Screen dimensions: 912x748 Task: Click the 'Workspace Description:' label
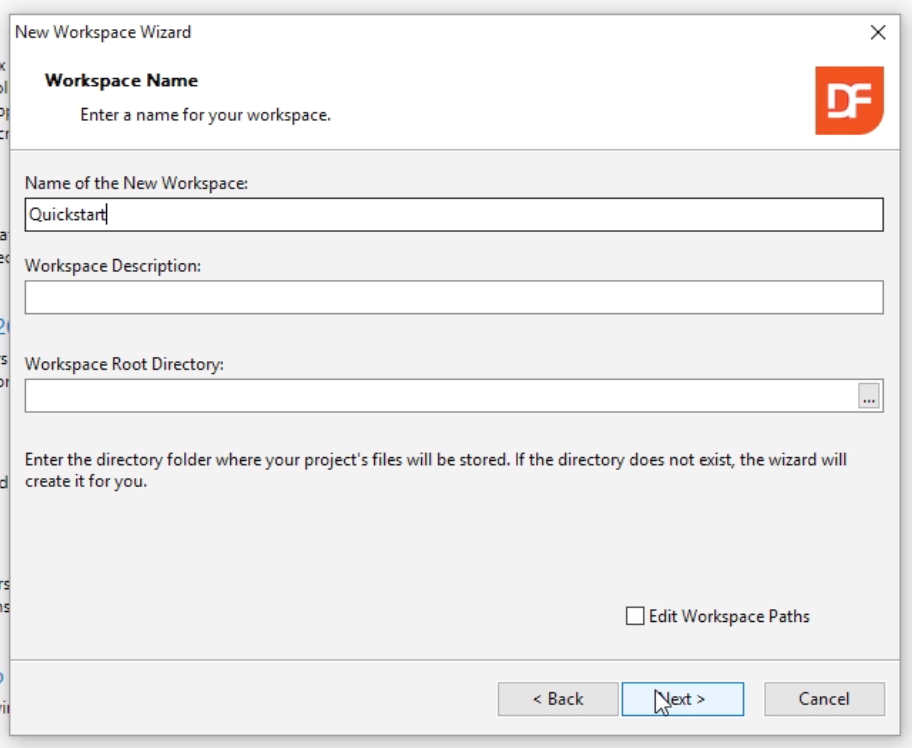tap(113, 266)
